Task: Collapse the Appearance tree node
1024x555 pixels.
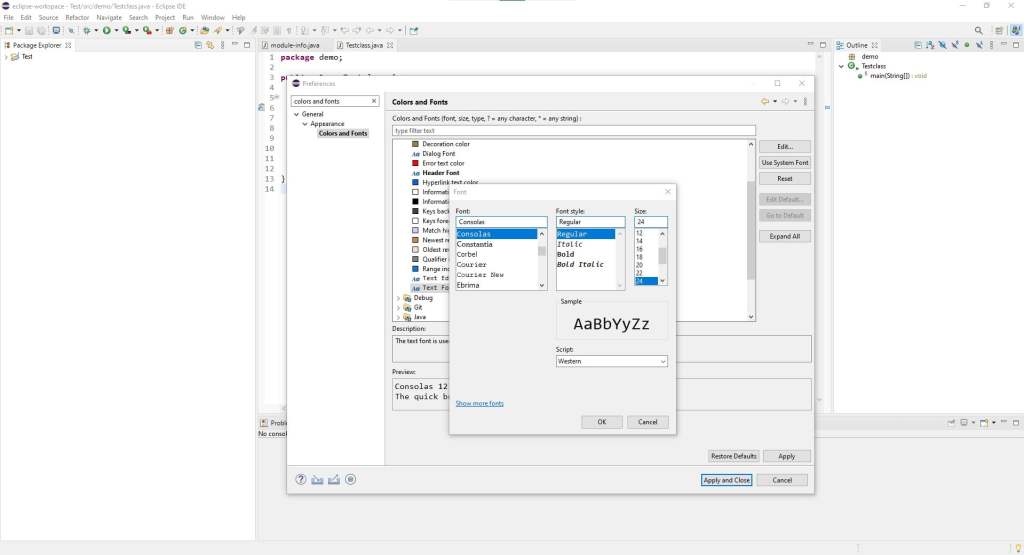Action: pos(305,124)
